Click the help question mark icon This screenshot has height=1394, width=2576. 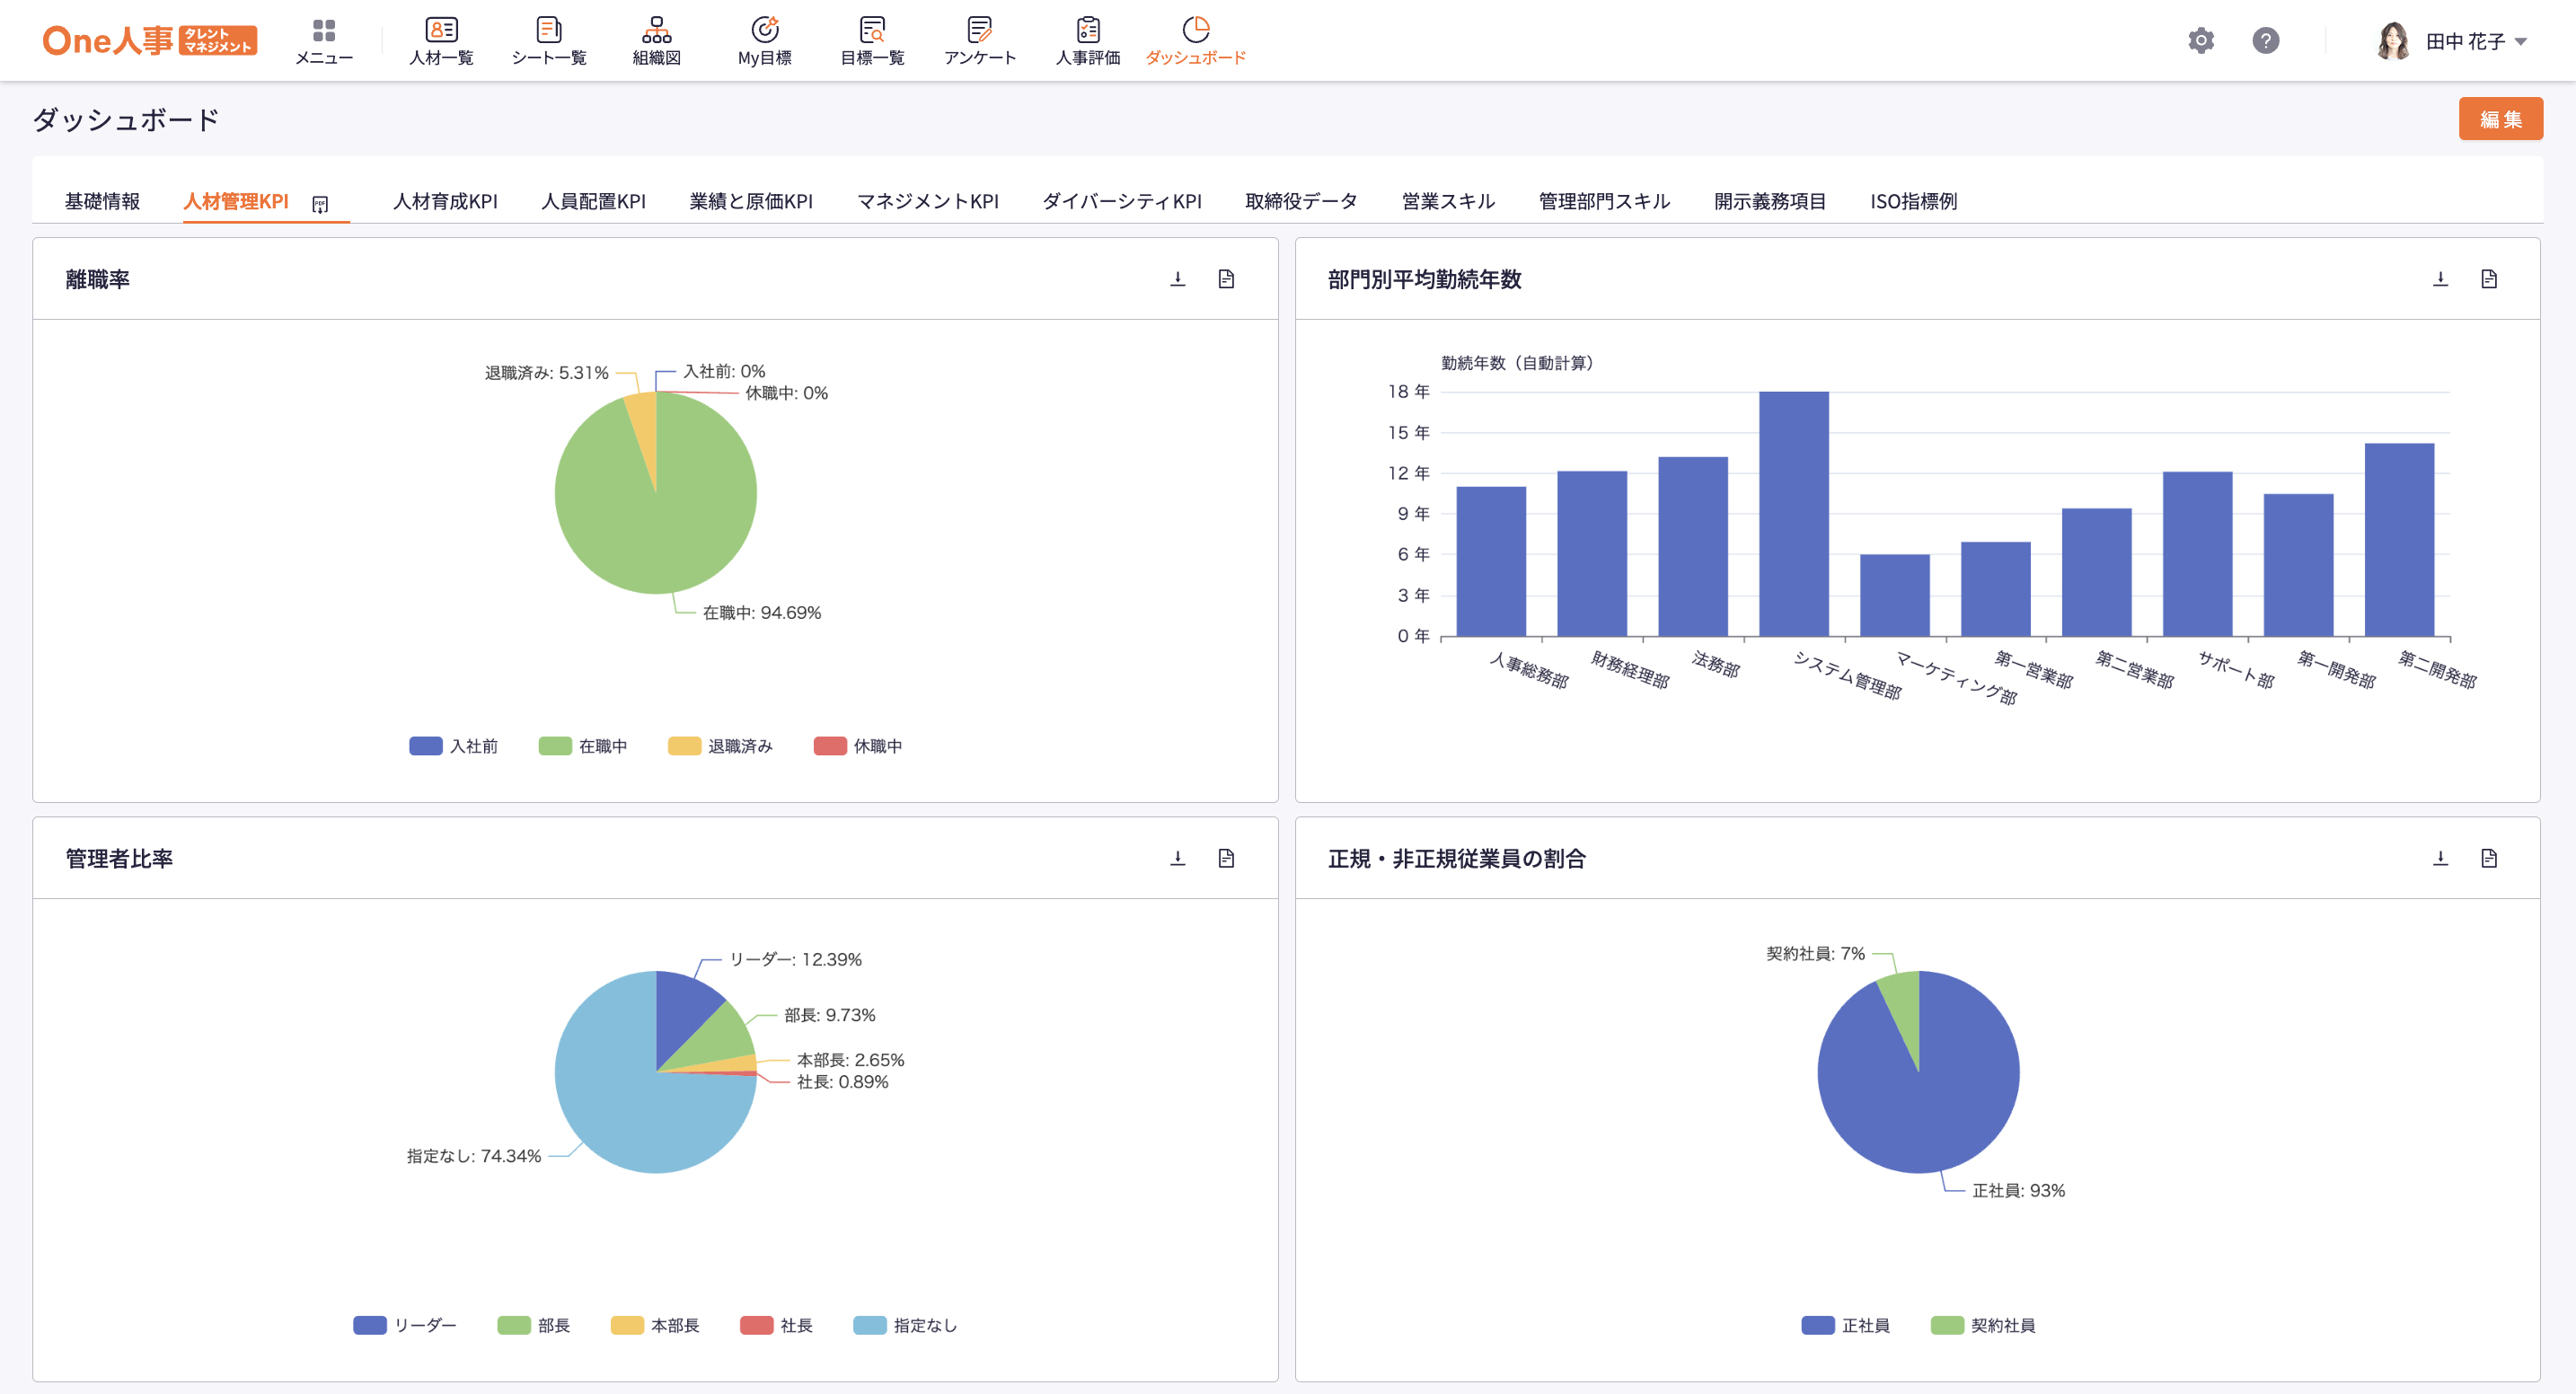coord(2265,41)
